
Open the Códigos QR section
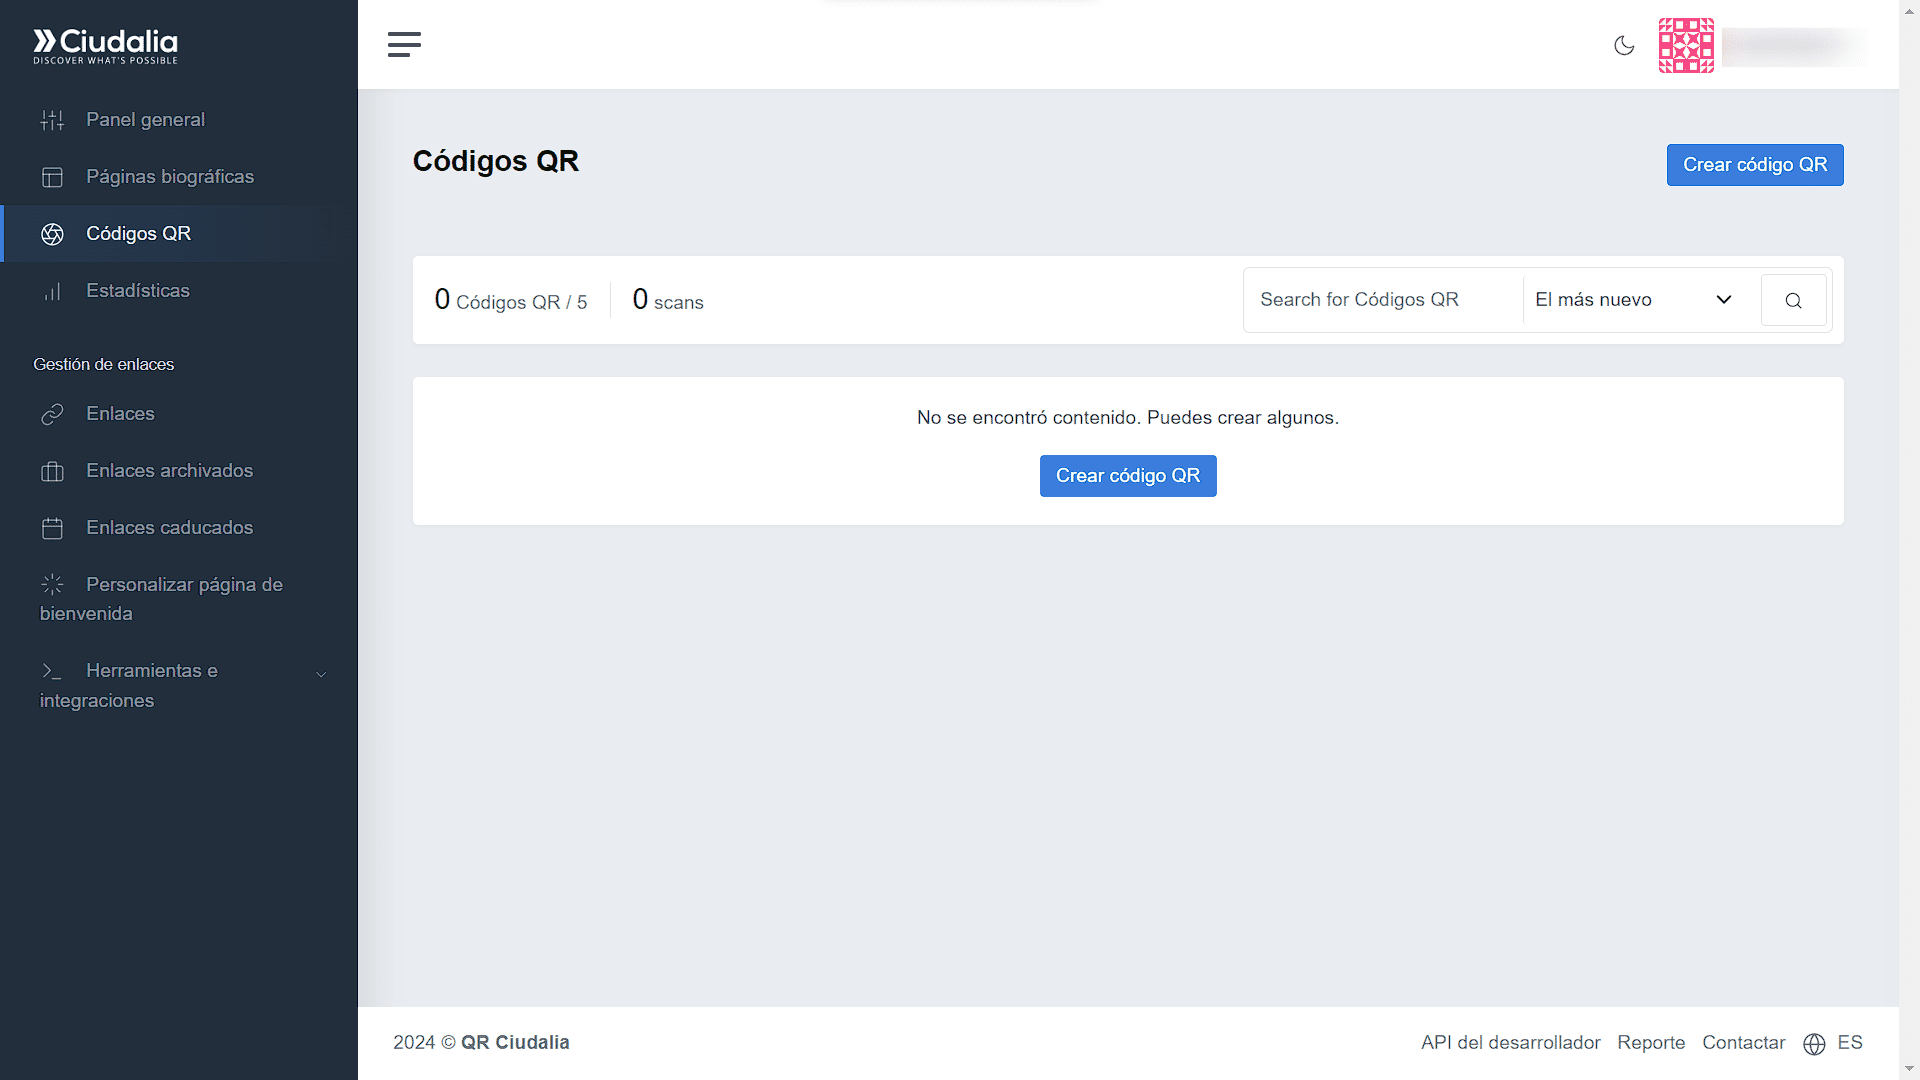pos(138,233)
